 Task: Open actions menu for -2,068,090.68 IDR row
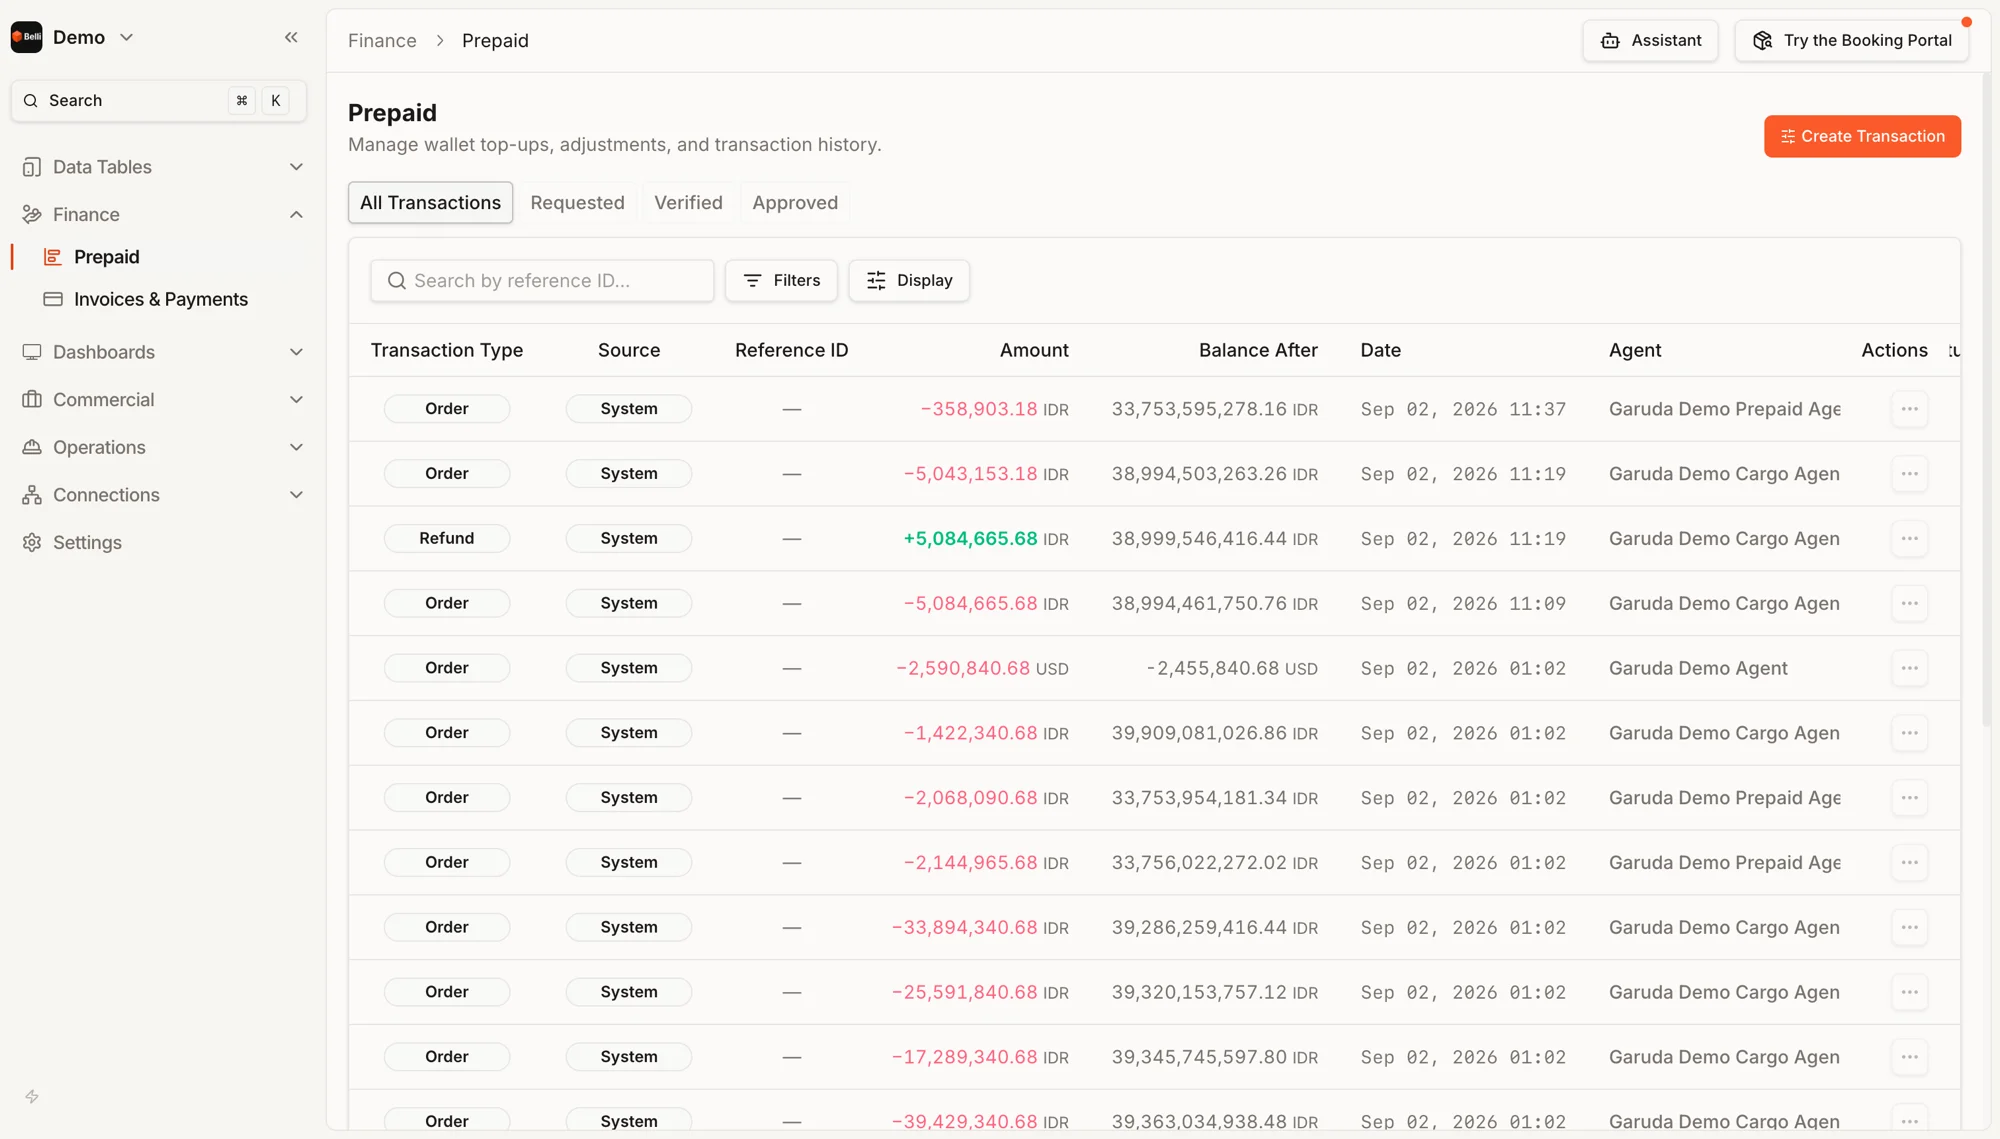(1909, 798)
